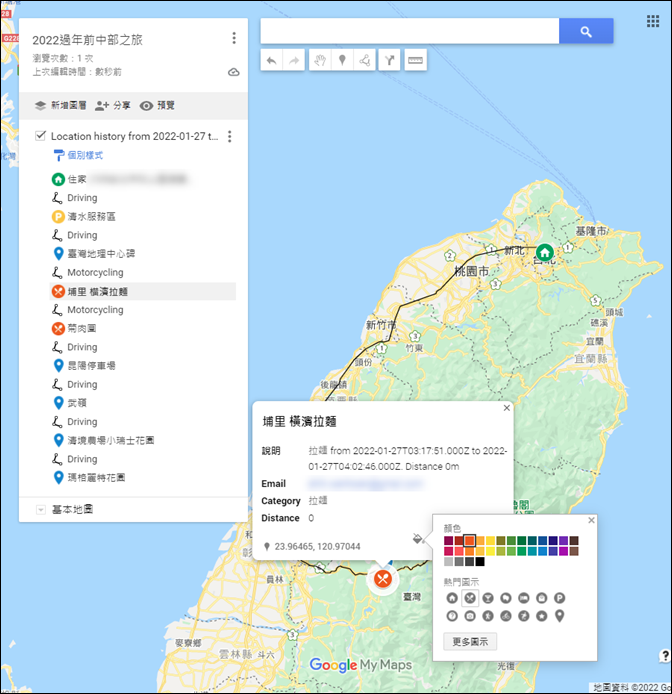Select the 菊肉圓 restaurant item
The image size is (672, 694).
click(x=143, y=328)
